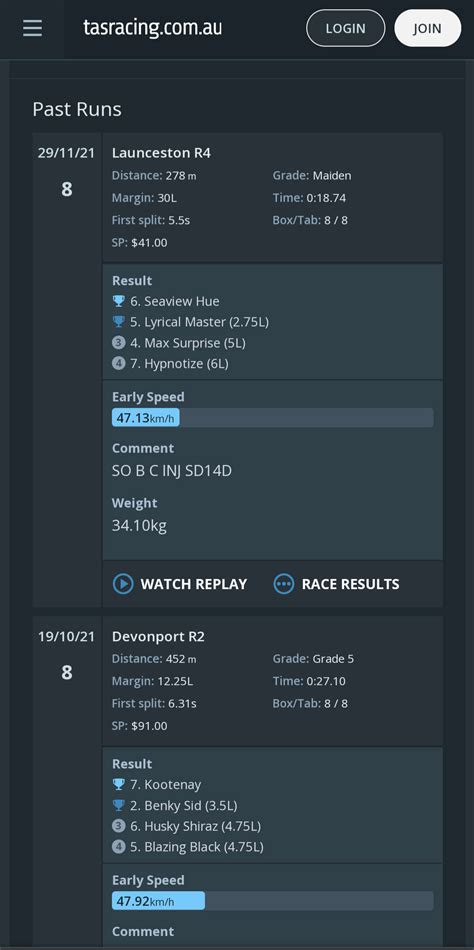Screen dimensions: 474x950
Task: Click the JOIN button
Action: (428, 28)
